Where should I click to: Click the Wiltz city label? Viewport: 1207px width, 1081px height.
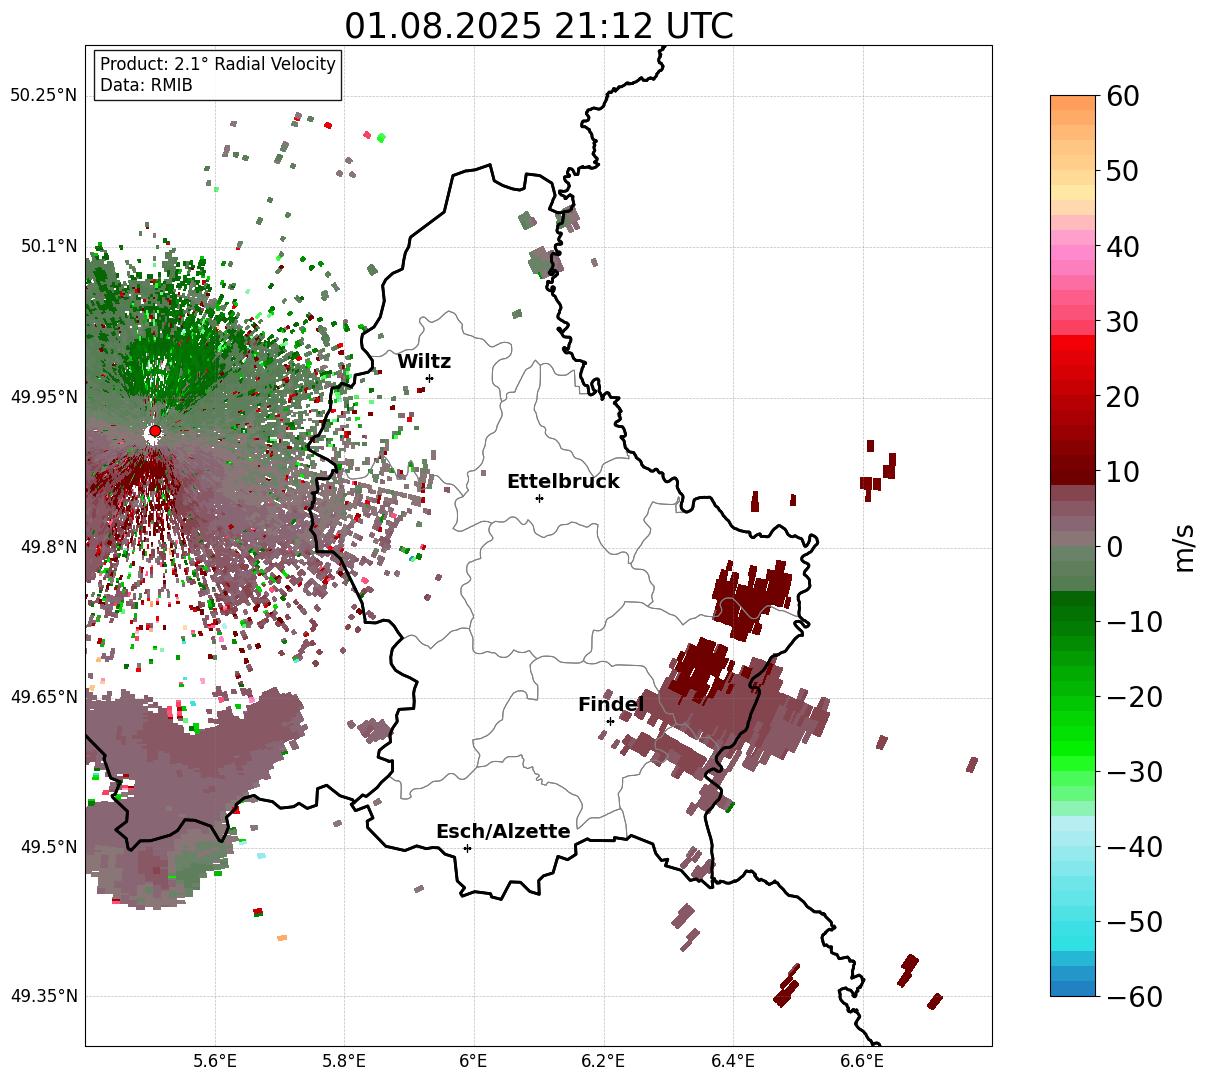[424, 362]
